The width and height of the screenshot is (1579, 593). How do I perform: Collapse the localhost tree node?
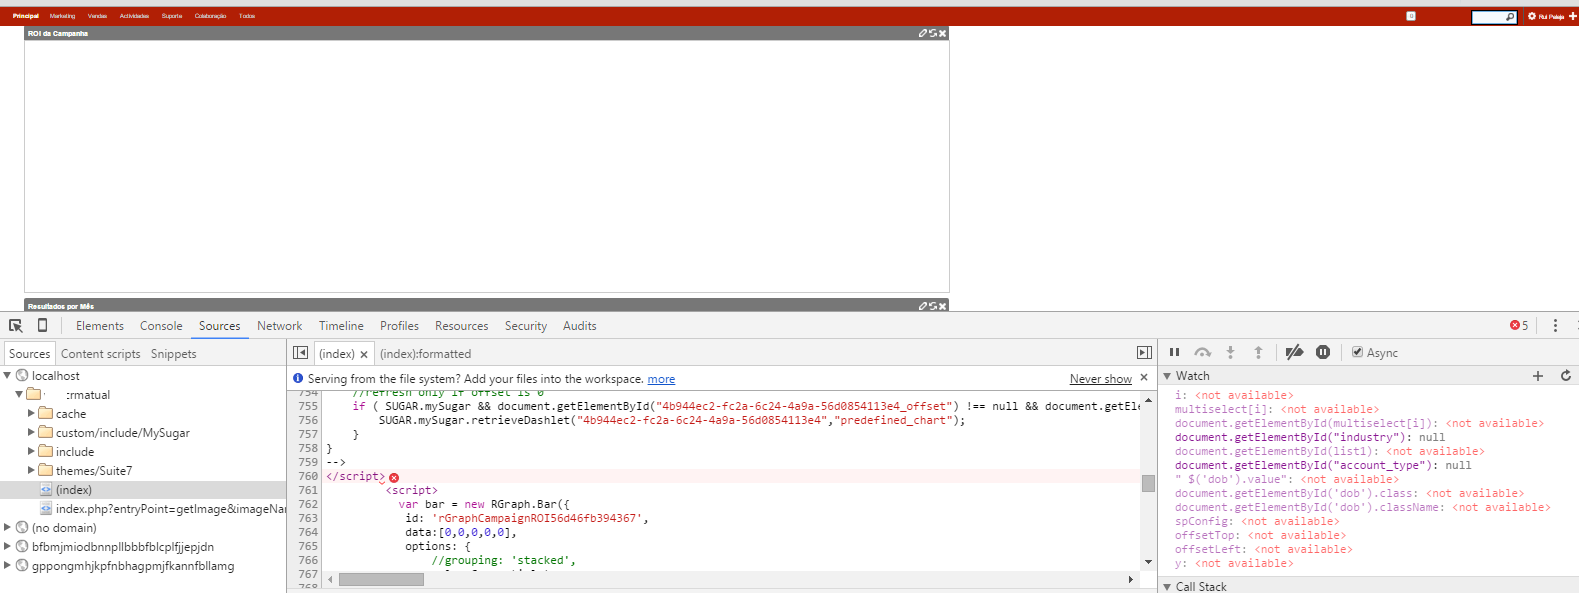[8, 376]
